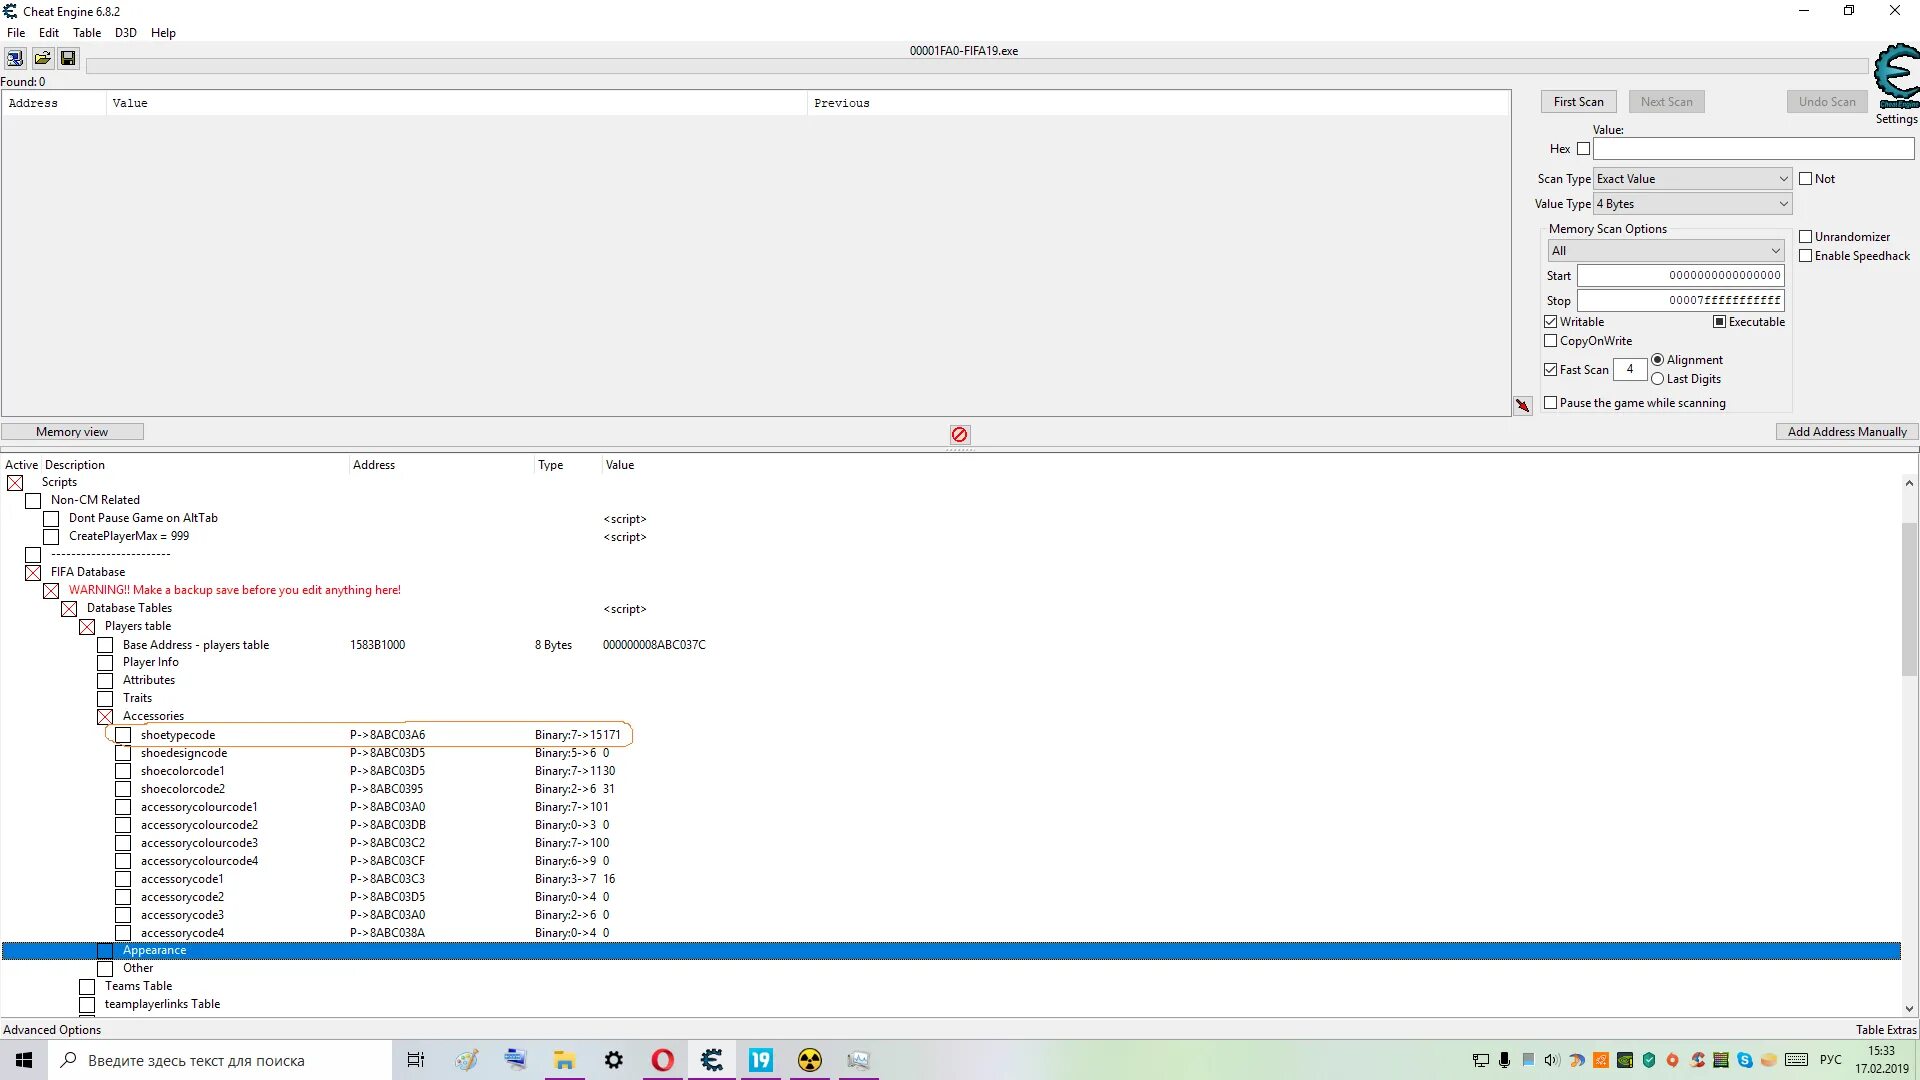1920x1080 pixels.
Task: Select the Last Digits radio button
Action: 1657,379
